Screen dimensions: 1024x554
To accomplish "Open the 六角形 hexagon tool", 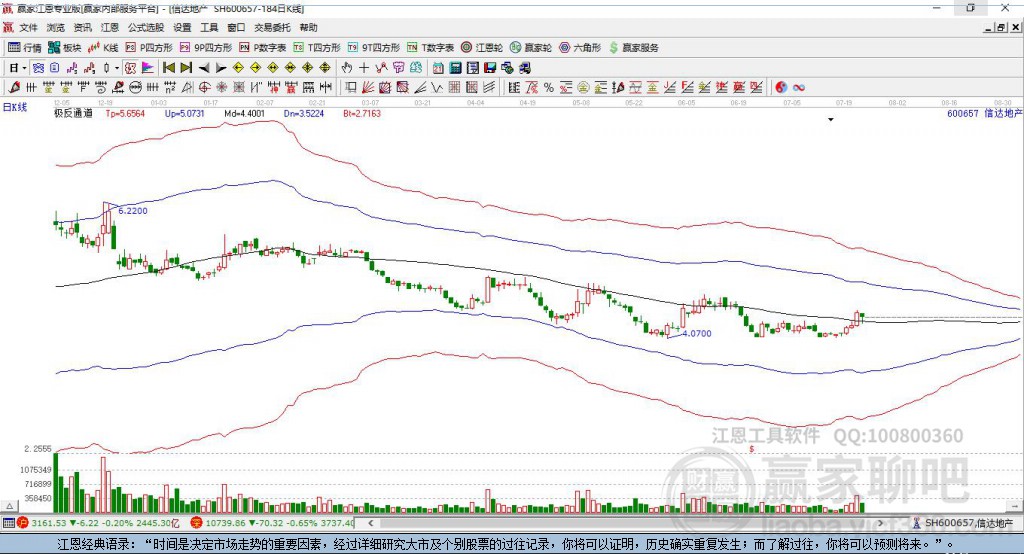I will click(x=579, y=48).
